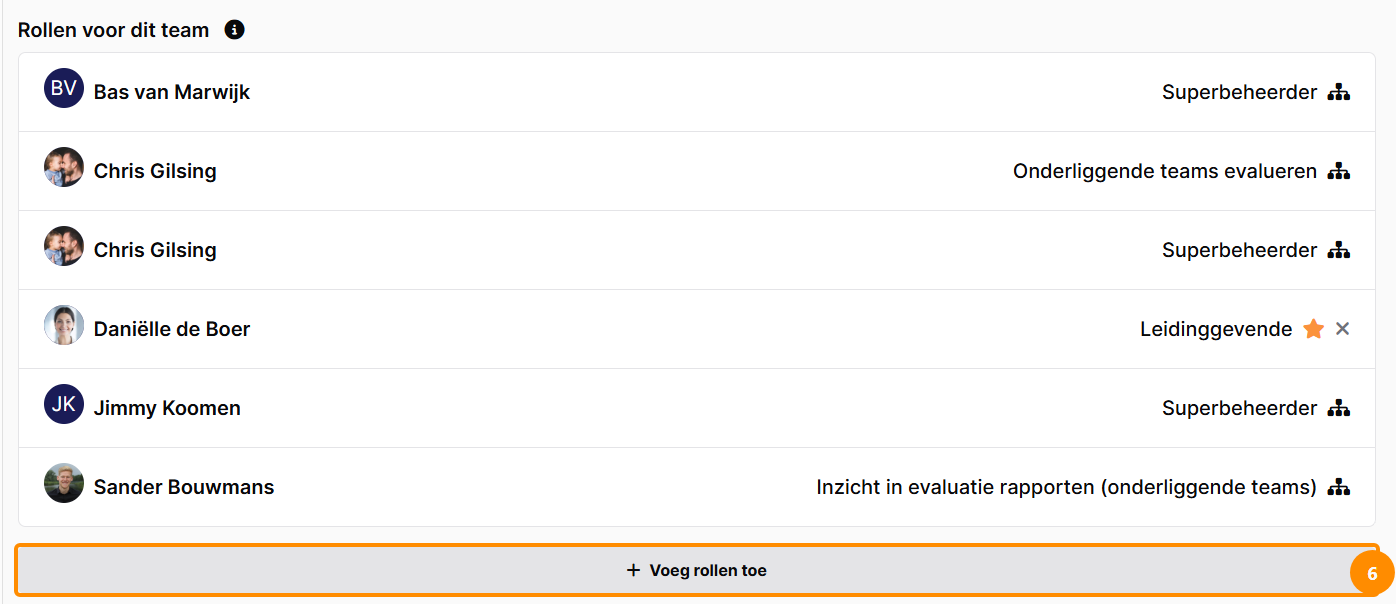Remove Daniëlle de Boer's Leidinggevende role
1396x604 pixels.
point(1342,329)
